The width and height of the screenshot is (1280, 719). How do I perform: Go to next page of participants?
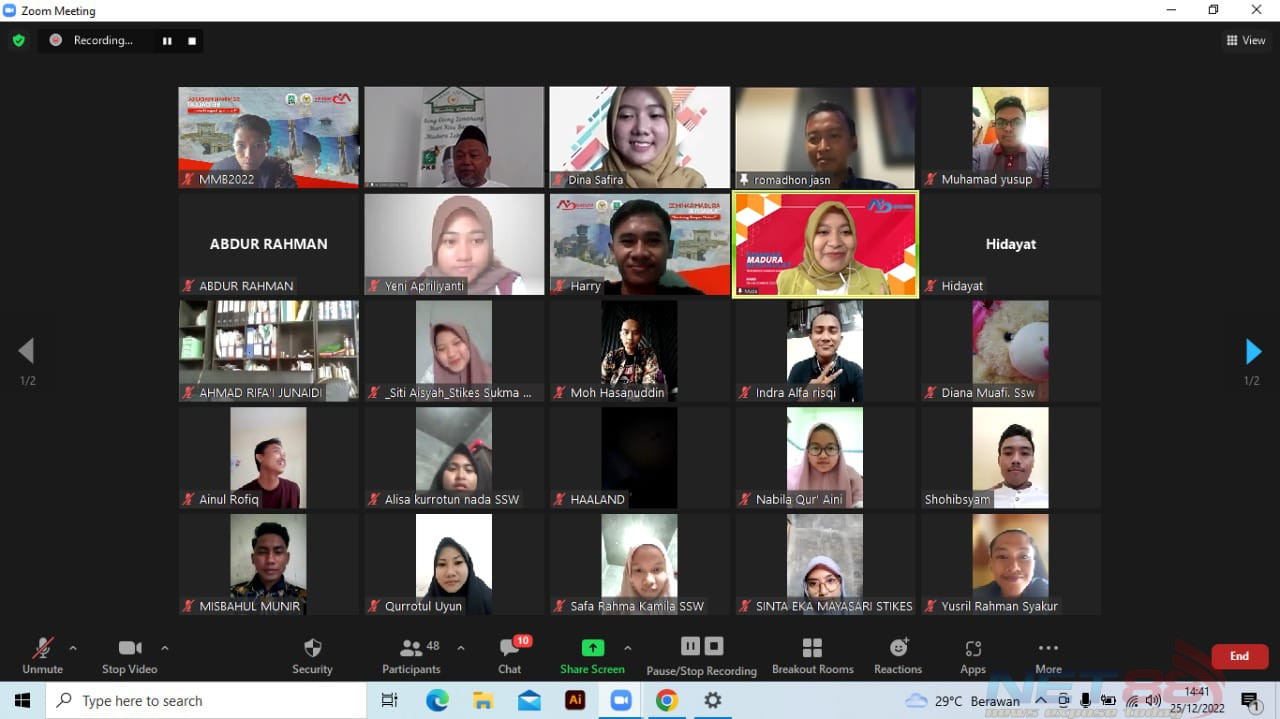pos(1253,351)
